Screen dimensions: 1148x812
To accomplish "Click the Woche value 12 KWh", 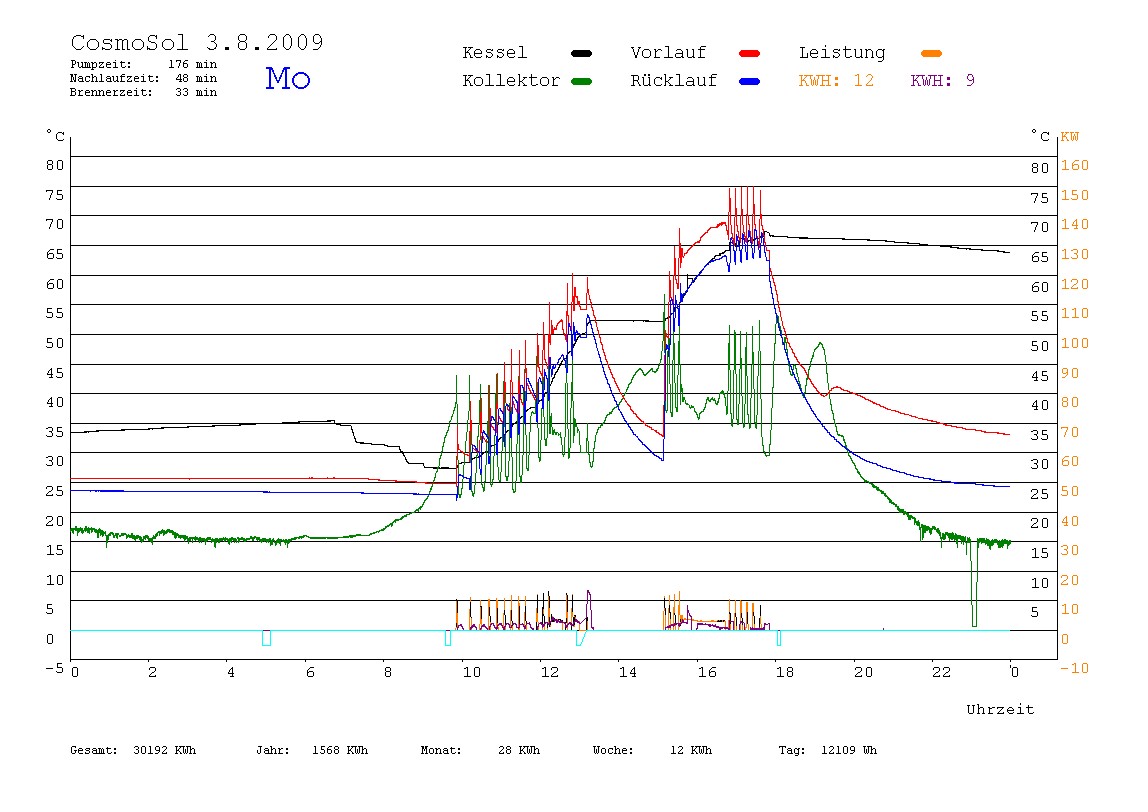I will tap(690, 750).
